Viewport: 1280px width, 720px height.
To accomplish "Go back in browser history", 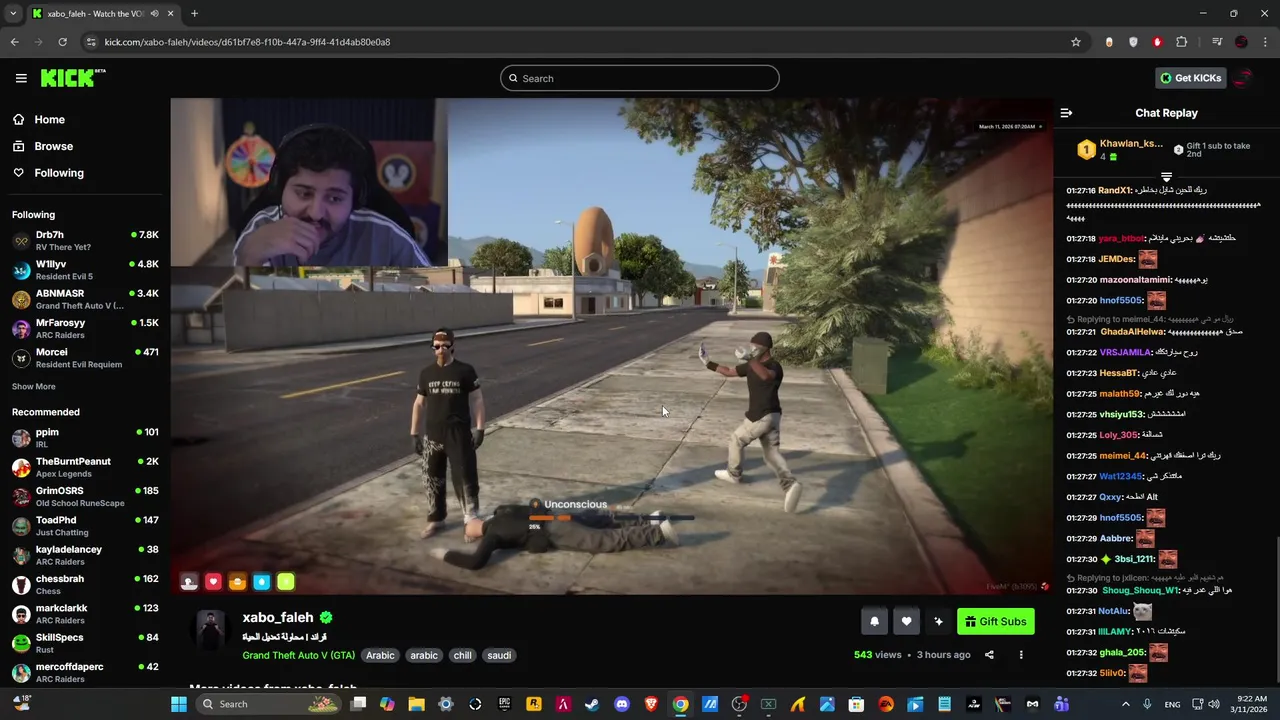I will point(14,42).
